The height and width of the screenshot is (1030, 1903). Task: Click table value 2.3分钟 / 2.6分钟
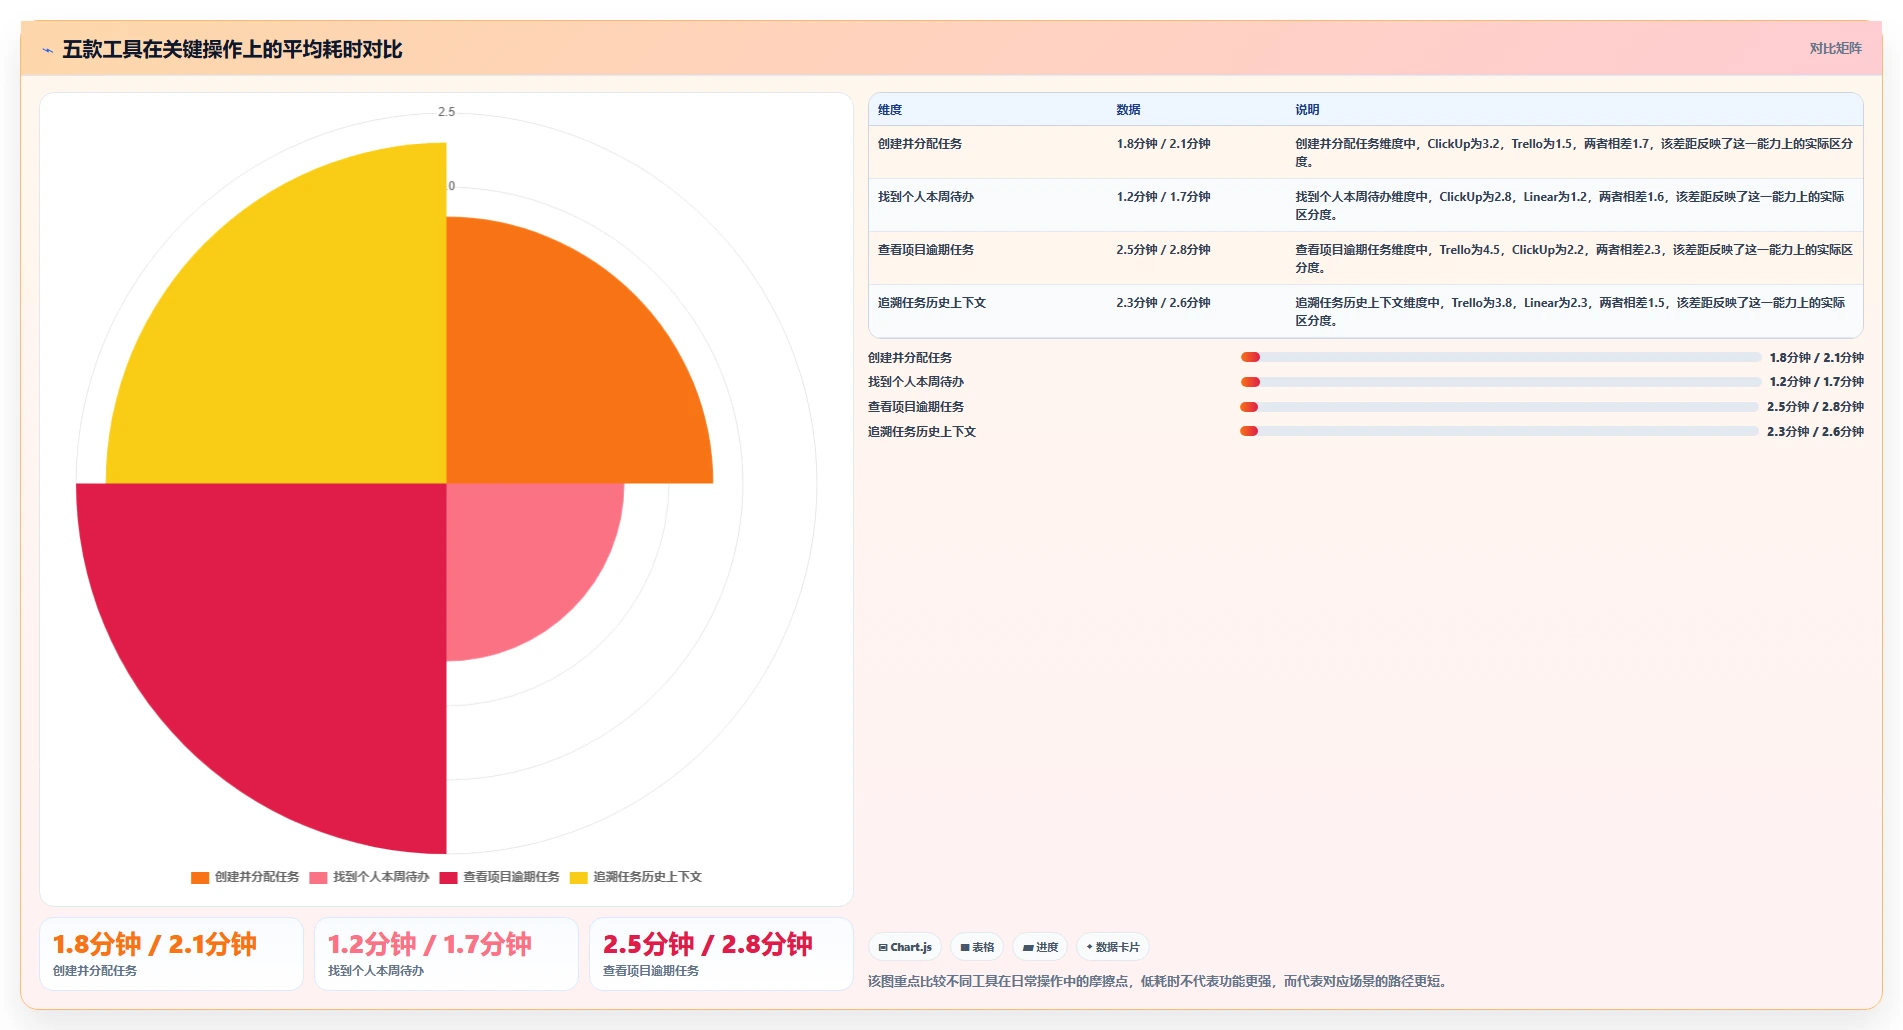tap(1163, 303)
